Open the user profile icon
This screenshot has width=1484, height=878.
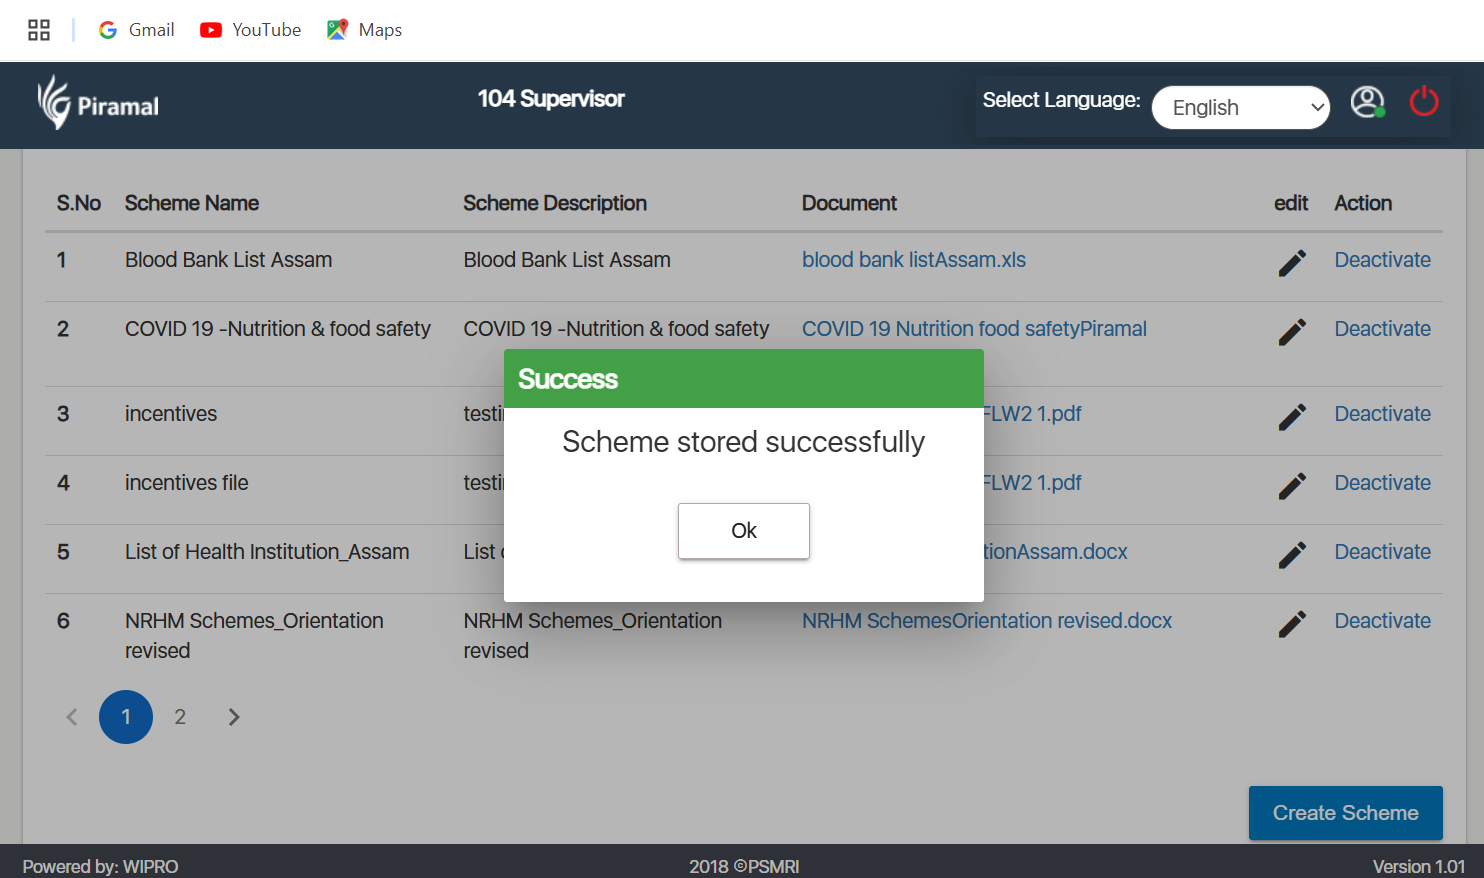pyautogui.click(x=1367, y=102)
